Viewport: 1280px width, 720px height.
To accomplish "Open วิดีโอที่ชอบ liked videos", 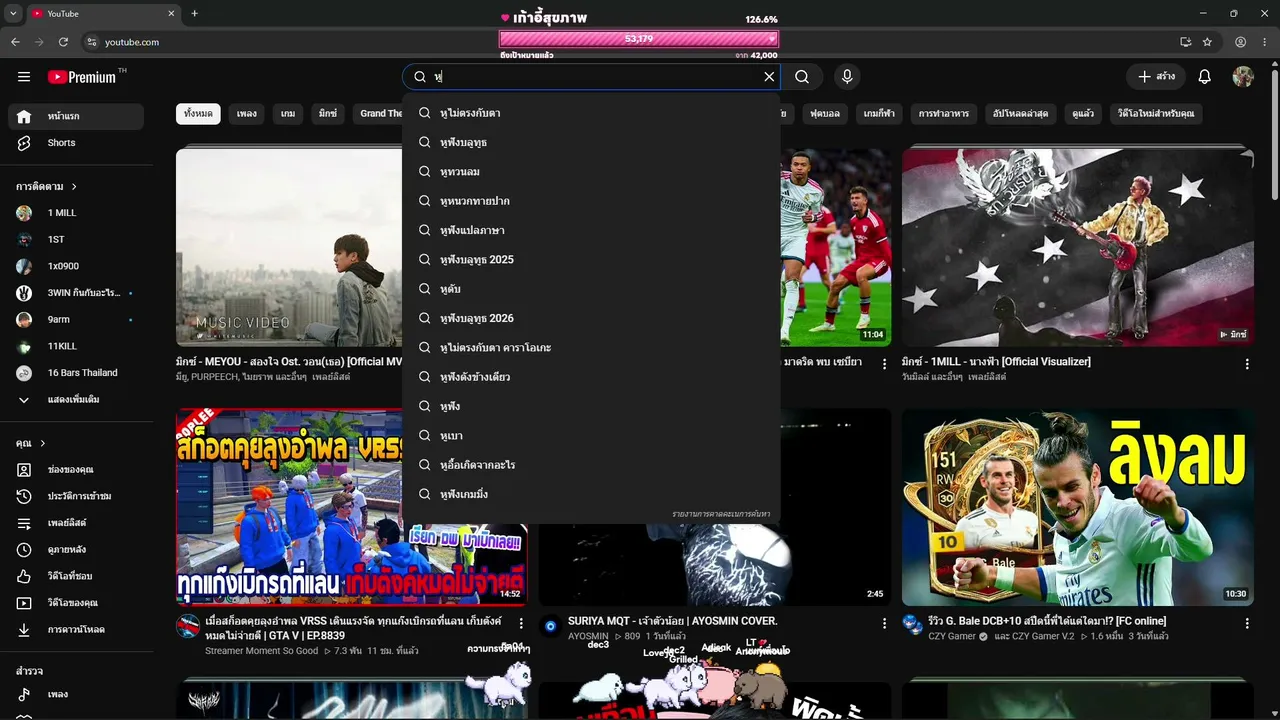I will tap(76, 576).
